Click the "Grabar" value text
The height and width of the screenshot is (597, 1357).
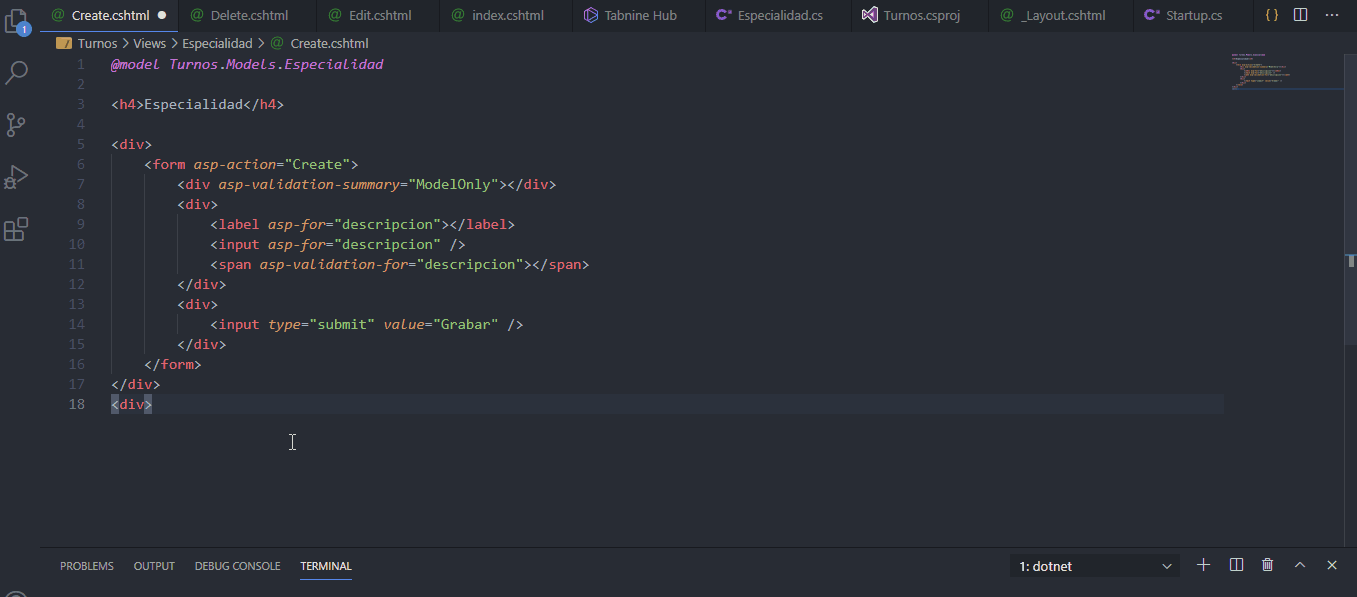[466, 324]
